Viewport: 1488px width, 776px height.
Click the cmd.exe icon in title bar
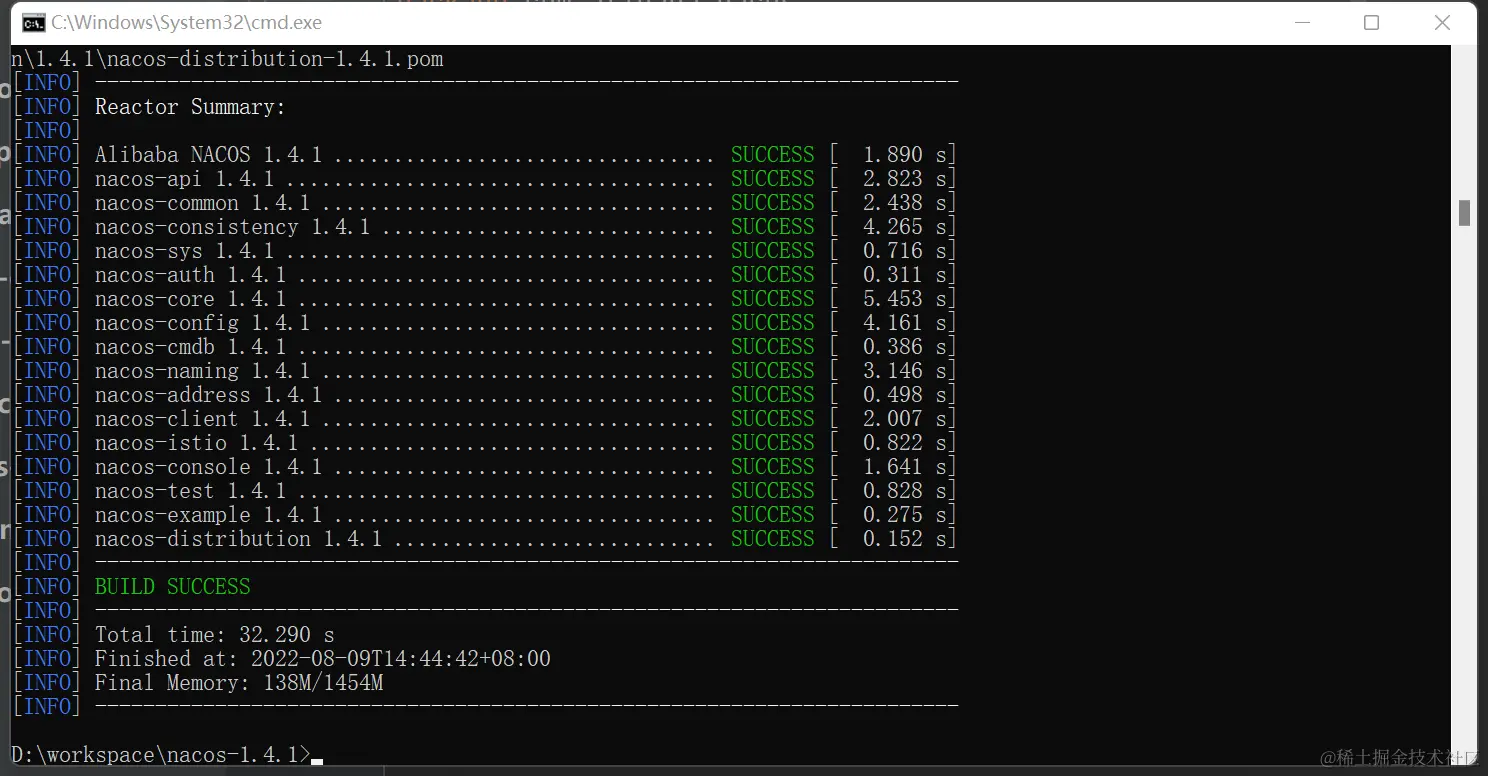click(x=32, y=22)
